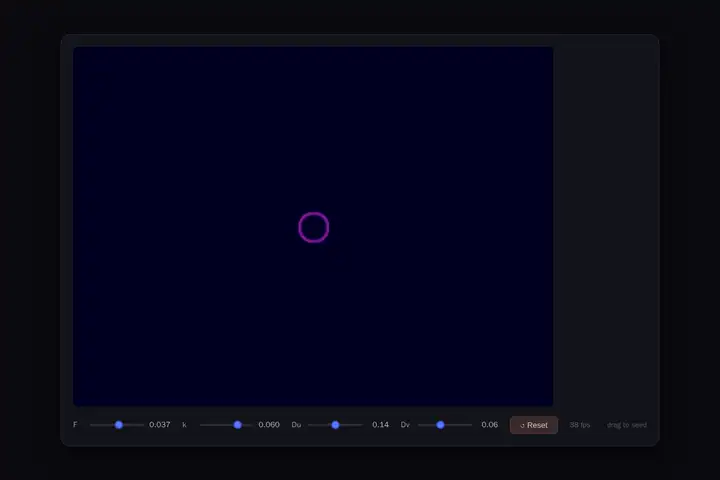Click the F feed-rate slider handle
This screenshot has width=720, height=480.
(119, 425)
